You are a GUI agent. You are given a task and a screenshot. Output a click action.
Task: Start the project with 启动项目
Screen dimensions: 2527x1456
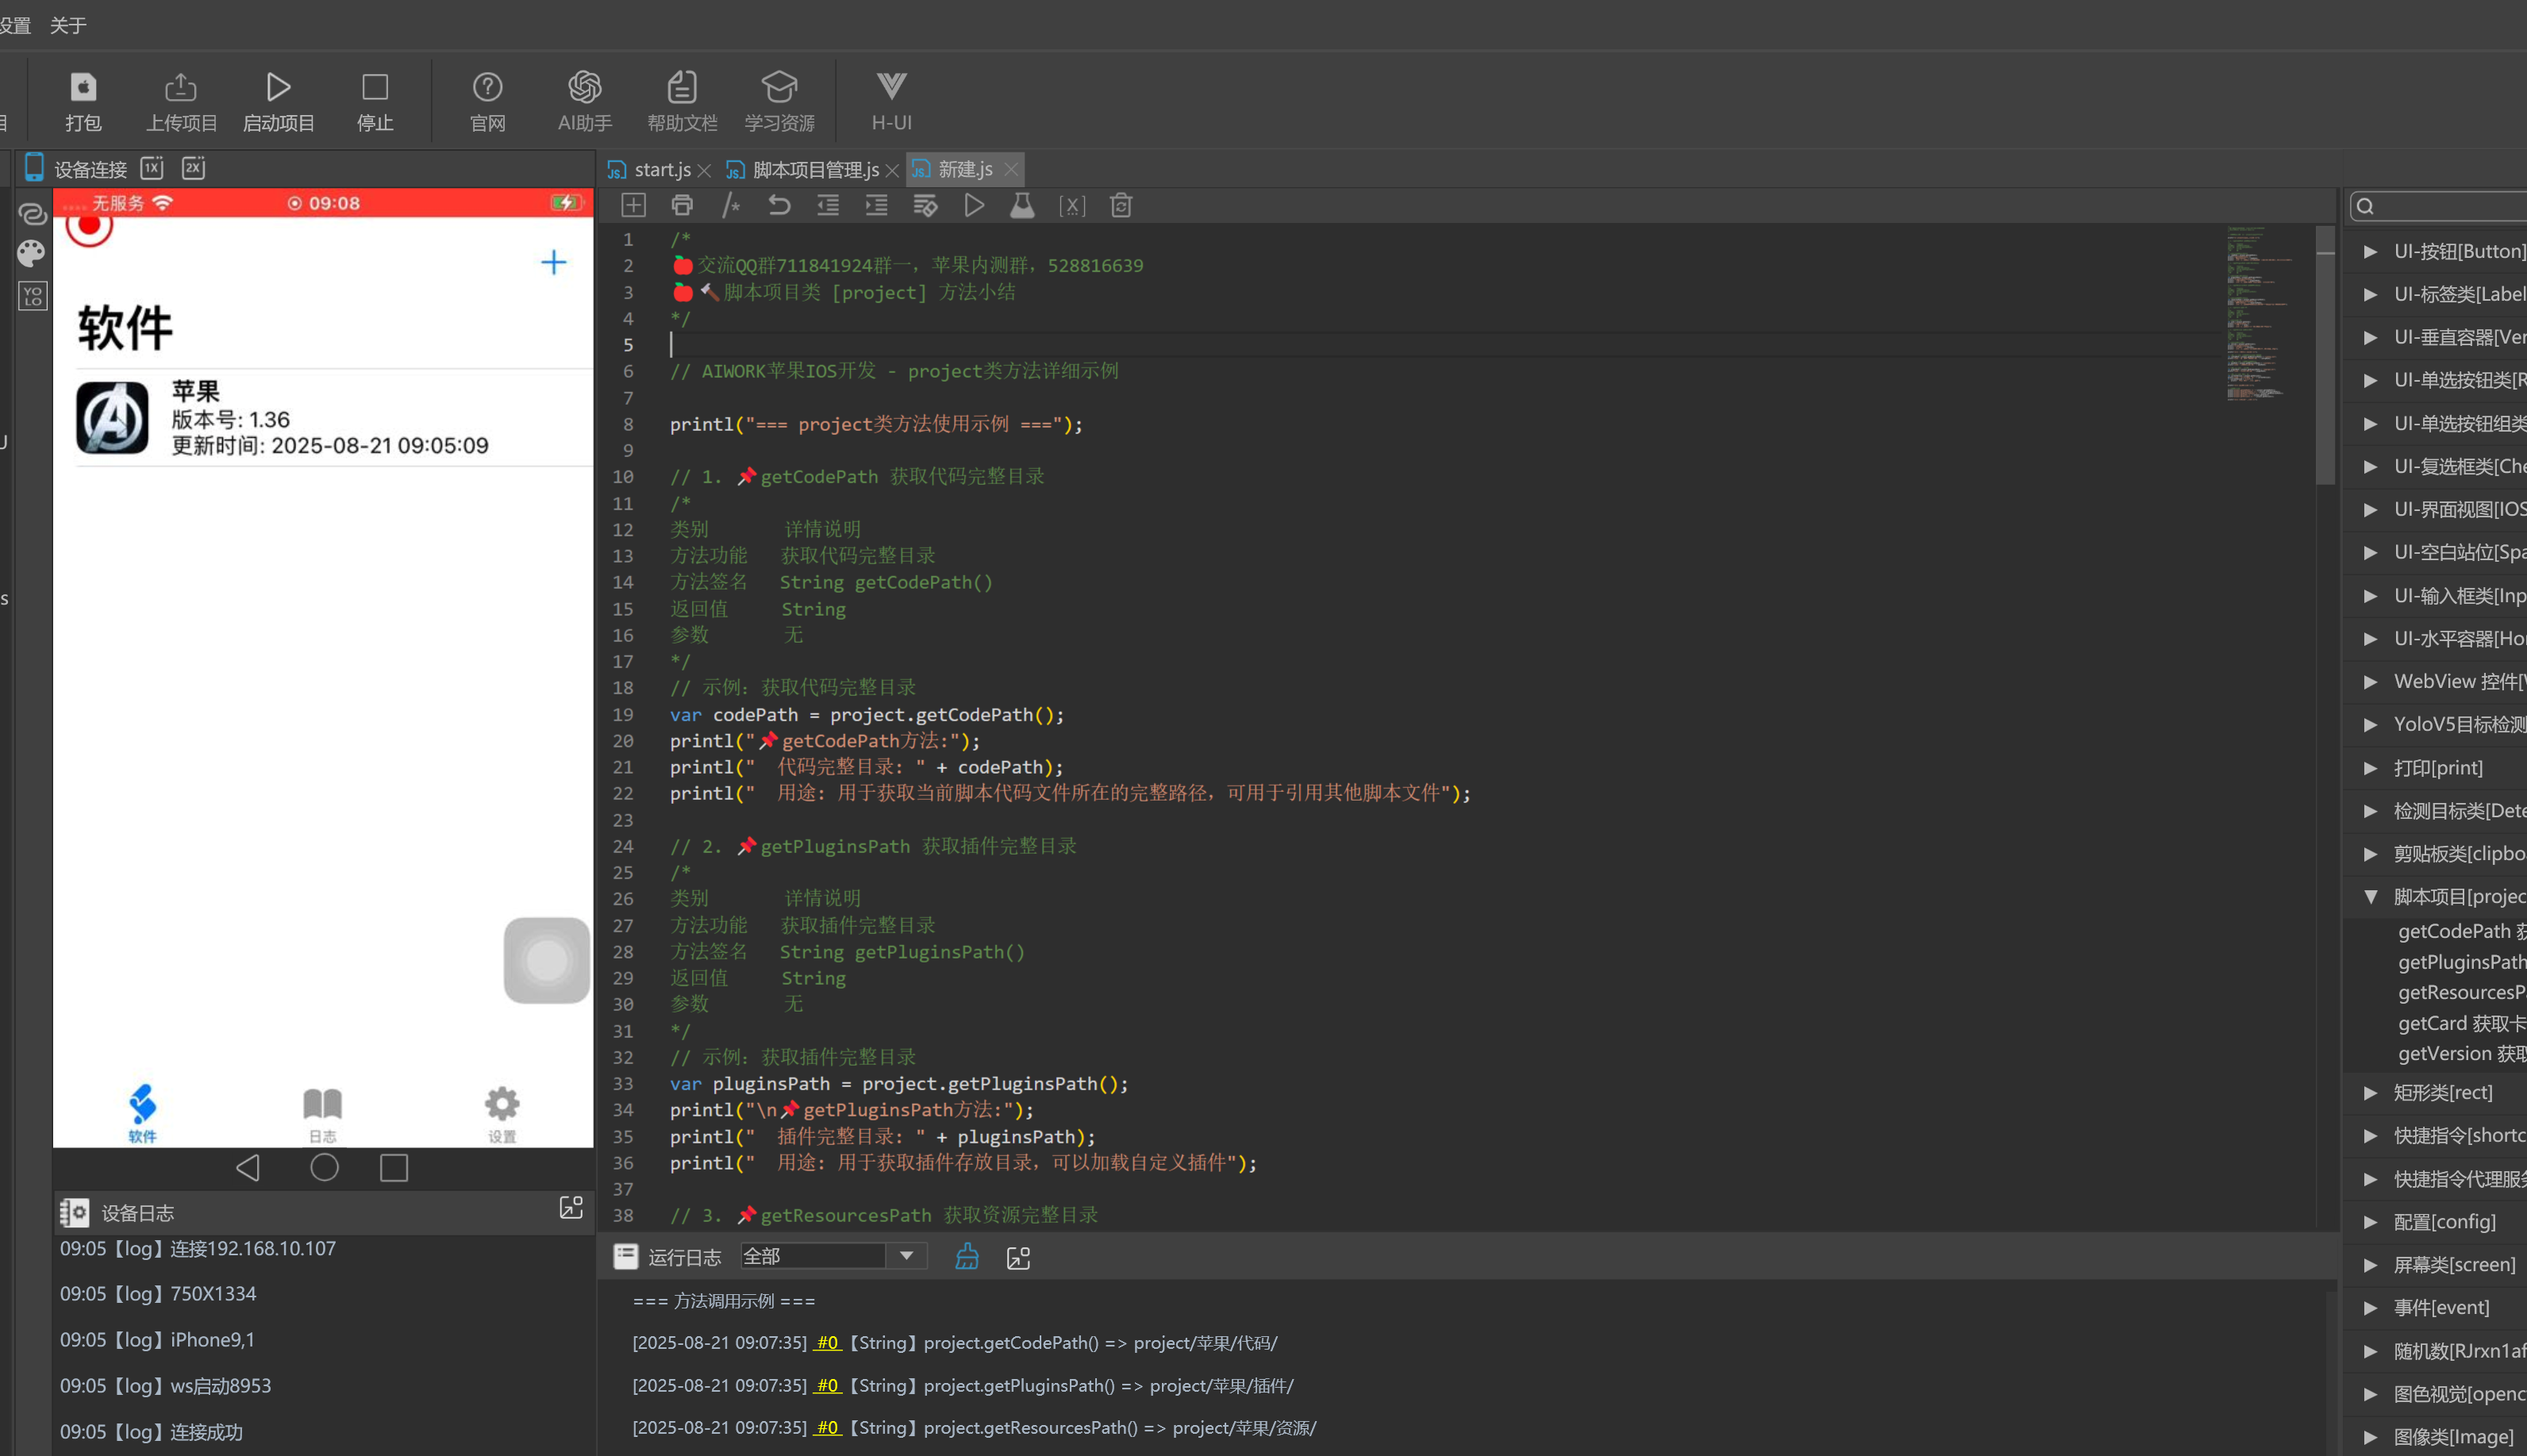coord(278,101)
